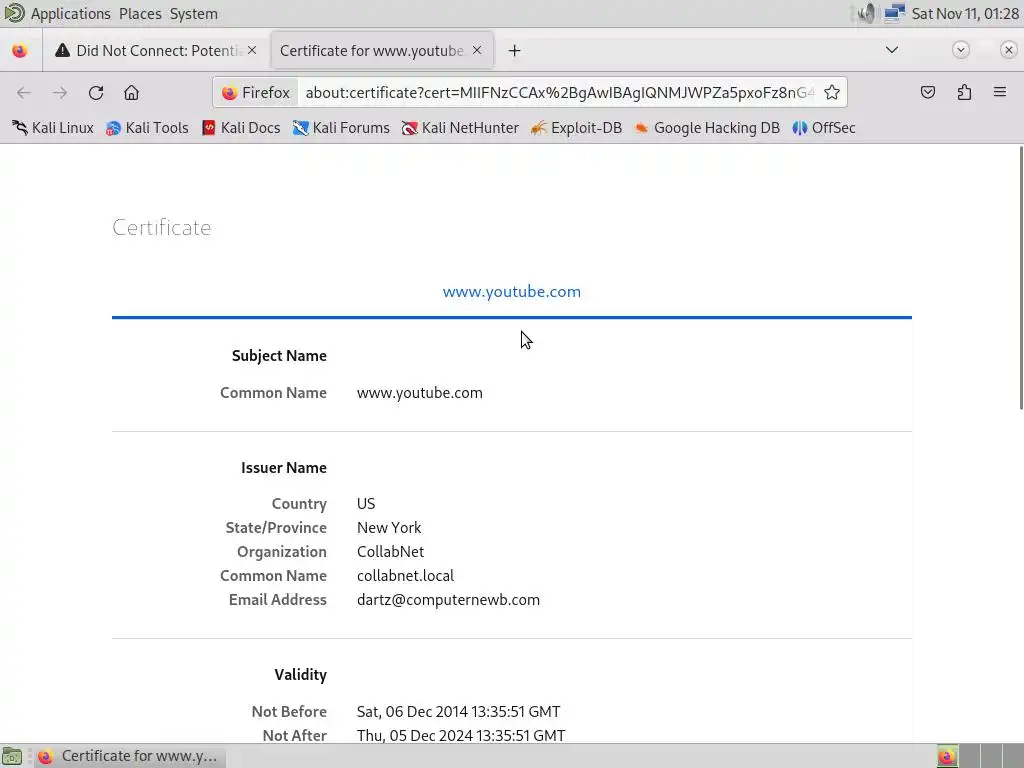Click the back navigation arrow
The image size is (1024, 768).
coord(24,93)
